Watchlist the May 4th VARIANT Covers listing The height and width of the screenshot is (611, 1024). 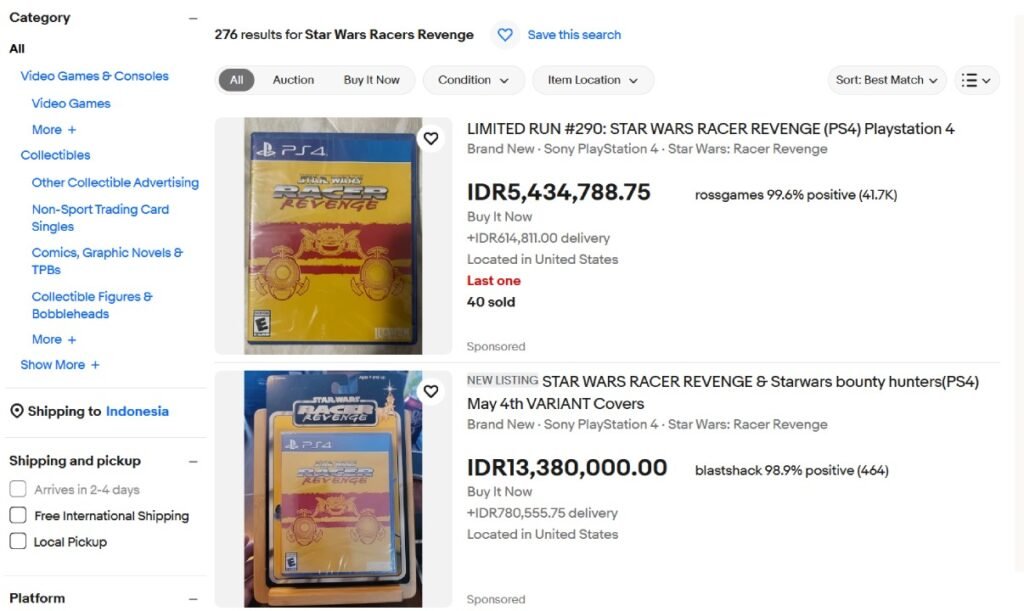point(431,391)
